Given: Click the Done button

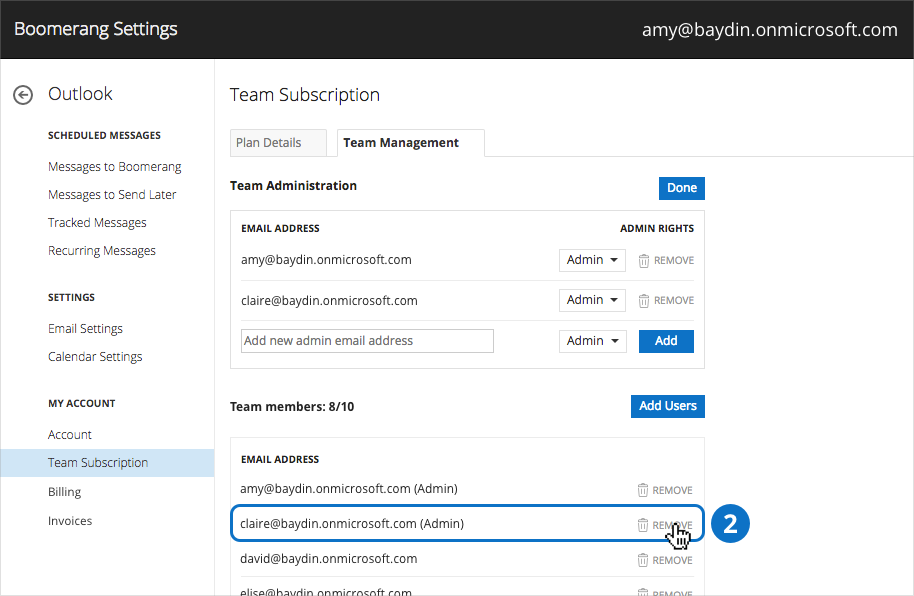Looking at the screenshot, I should [x=681, y=188].
